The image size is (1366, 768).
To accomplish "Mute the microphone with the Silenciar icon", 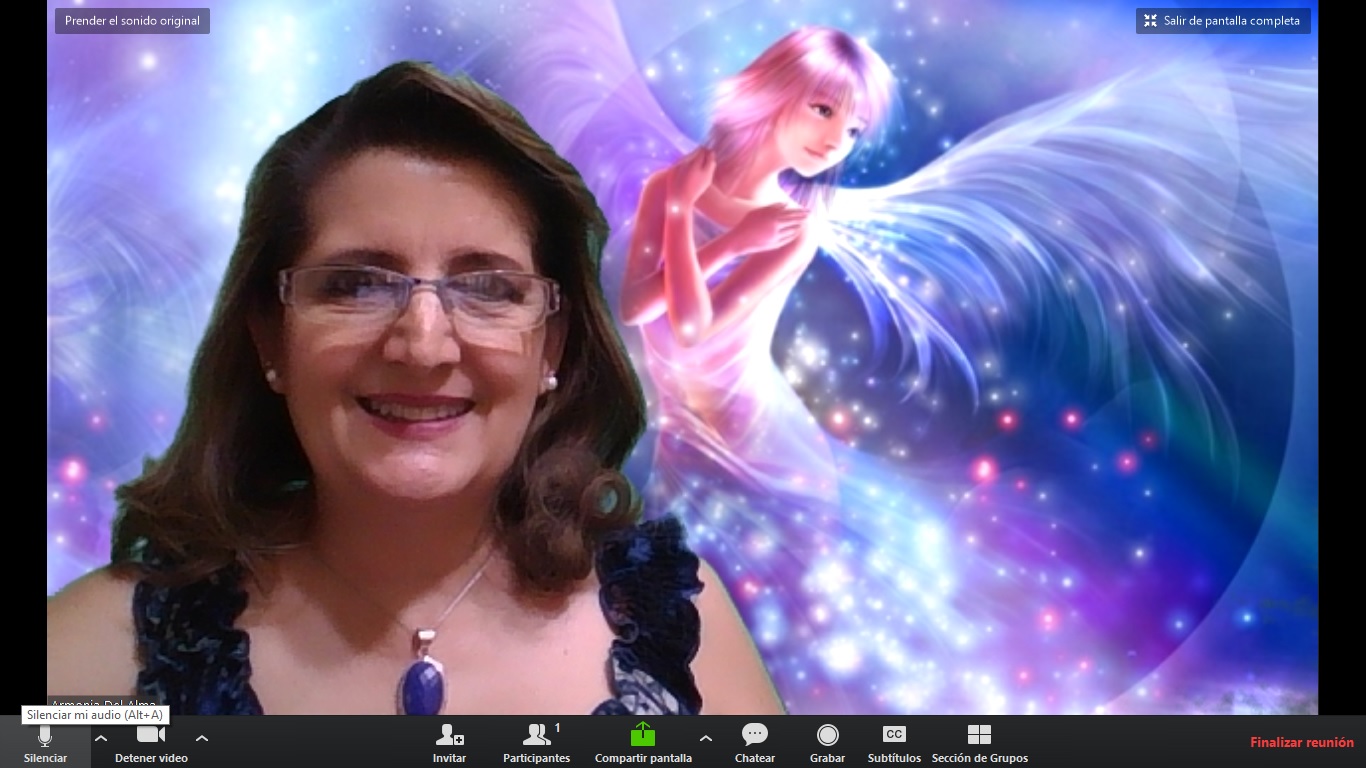I will click(x=45, y=737).
